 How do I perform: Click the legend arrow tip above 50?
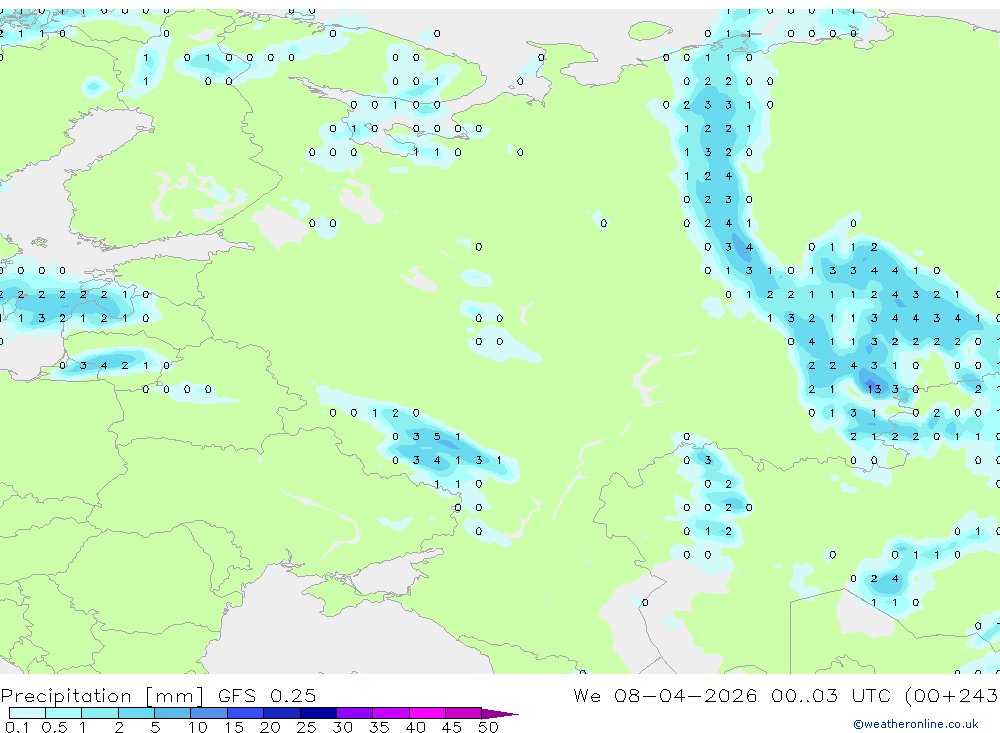(x=501, y=714)
